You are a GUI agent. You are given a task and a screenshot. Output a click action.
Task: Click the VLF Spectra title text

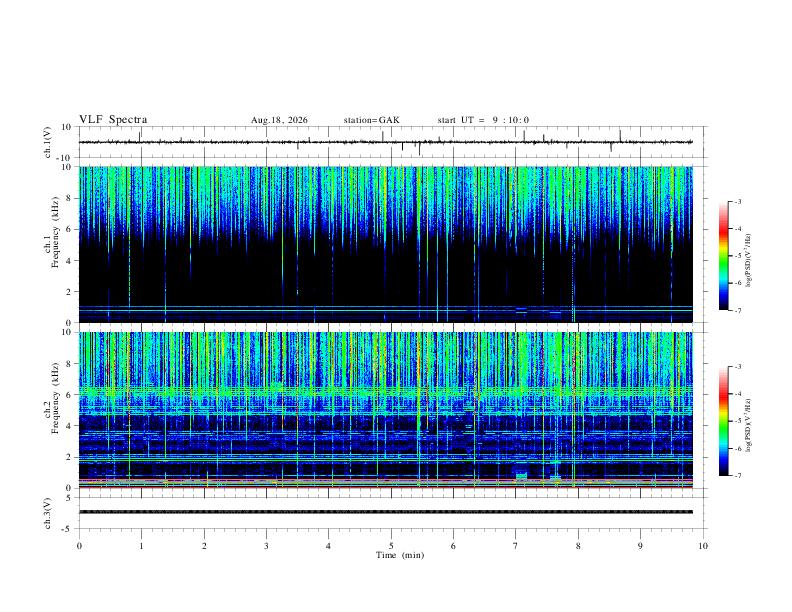pos(113,120)
